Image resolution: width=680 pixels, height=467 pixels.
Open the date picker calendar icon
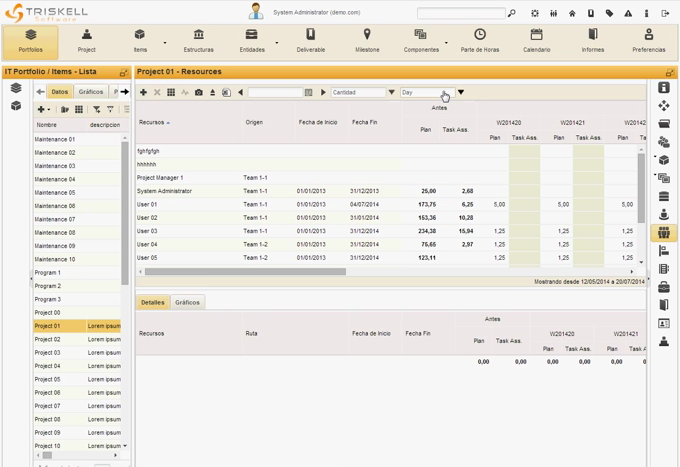tap(309, 92)
